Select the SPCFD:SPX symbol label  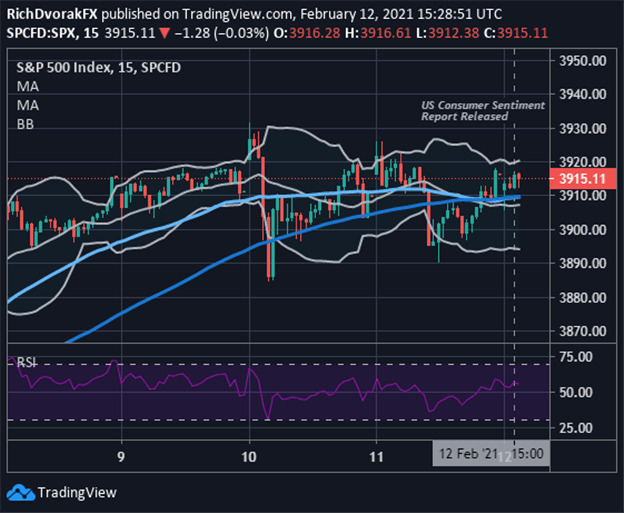(x=41, y=33)
